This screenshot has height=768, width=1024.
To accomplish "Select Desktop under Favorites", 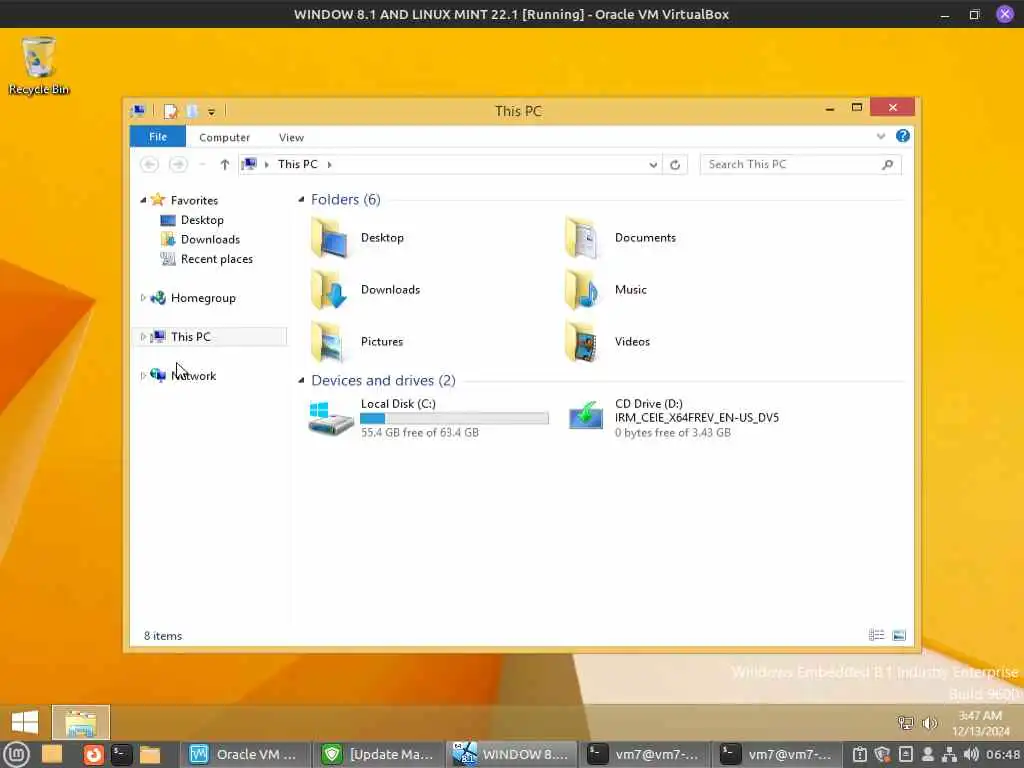I will (x=202, y=220).
